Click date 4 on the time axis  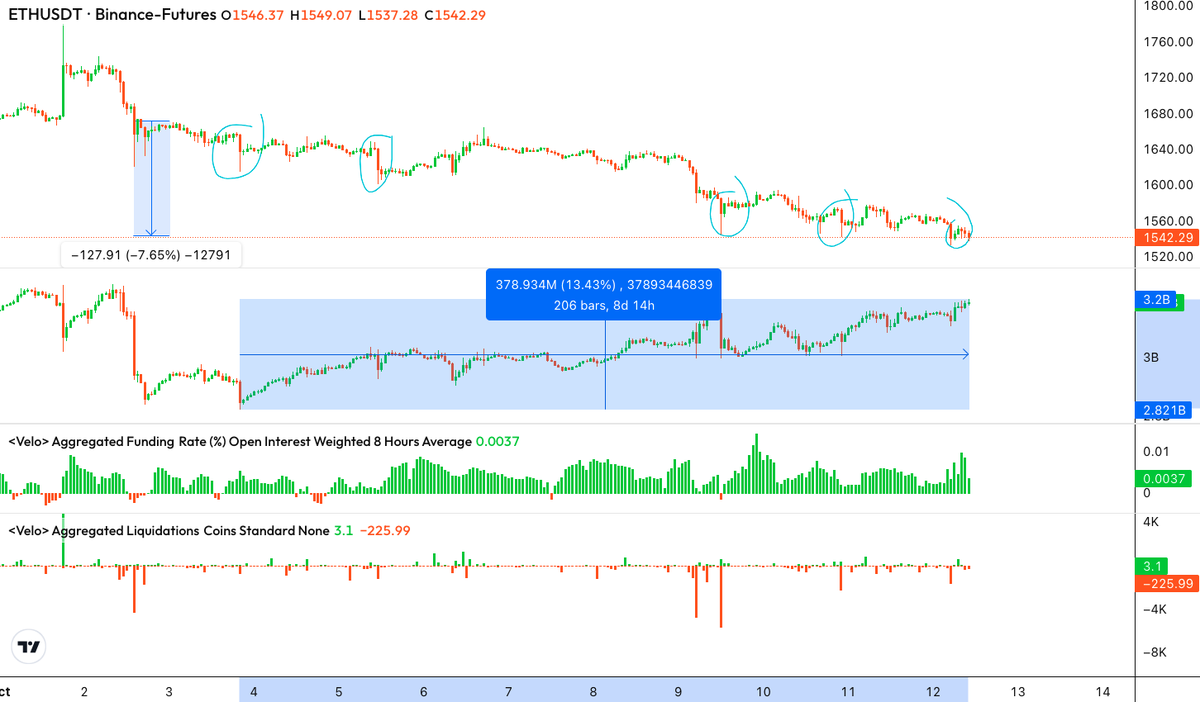point(254,692)
